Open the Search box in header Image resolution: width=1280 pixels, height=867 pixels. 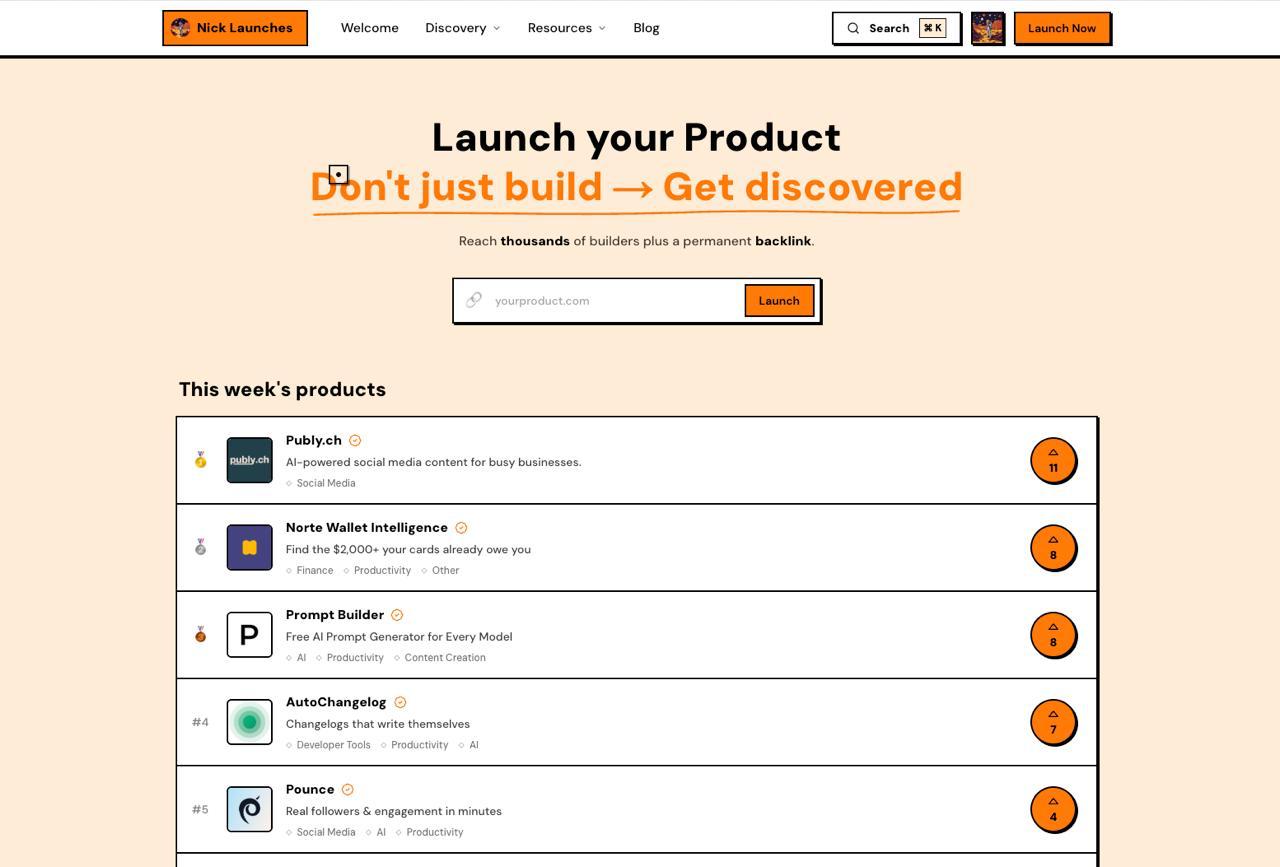click(x=896, y=28)
